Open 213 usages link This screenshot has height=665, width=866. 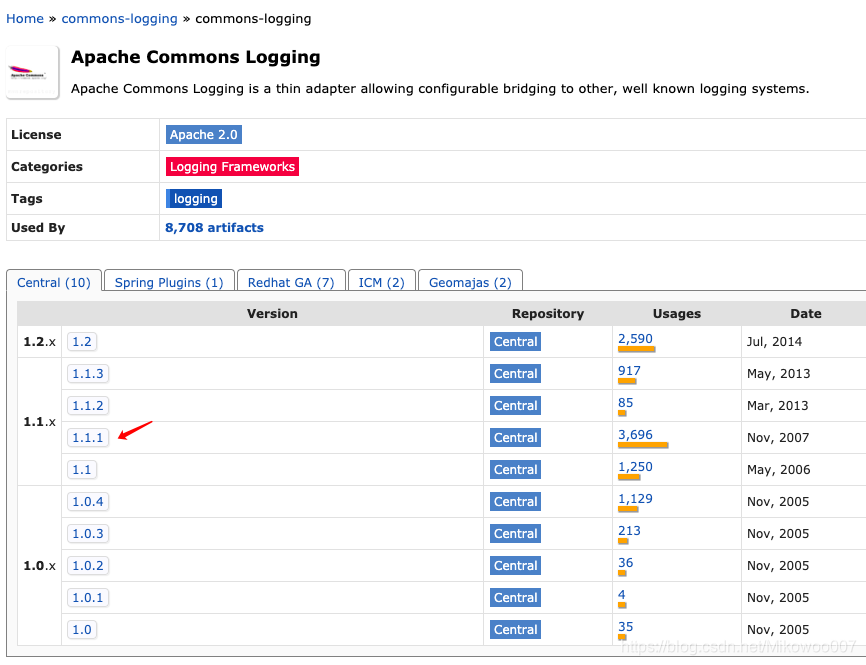coord(629,531)
